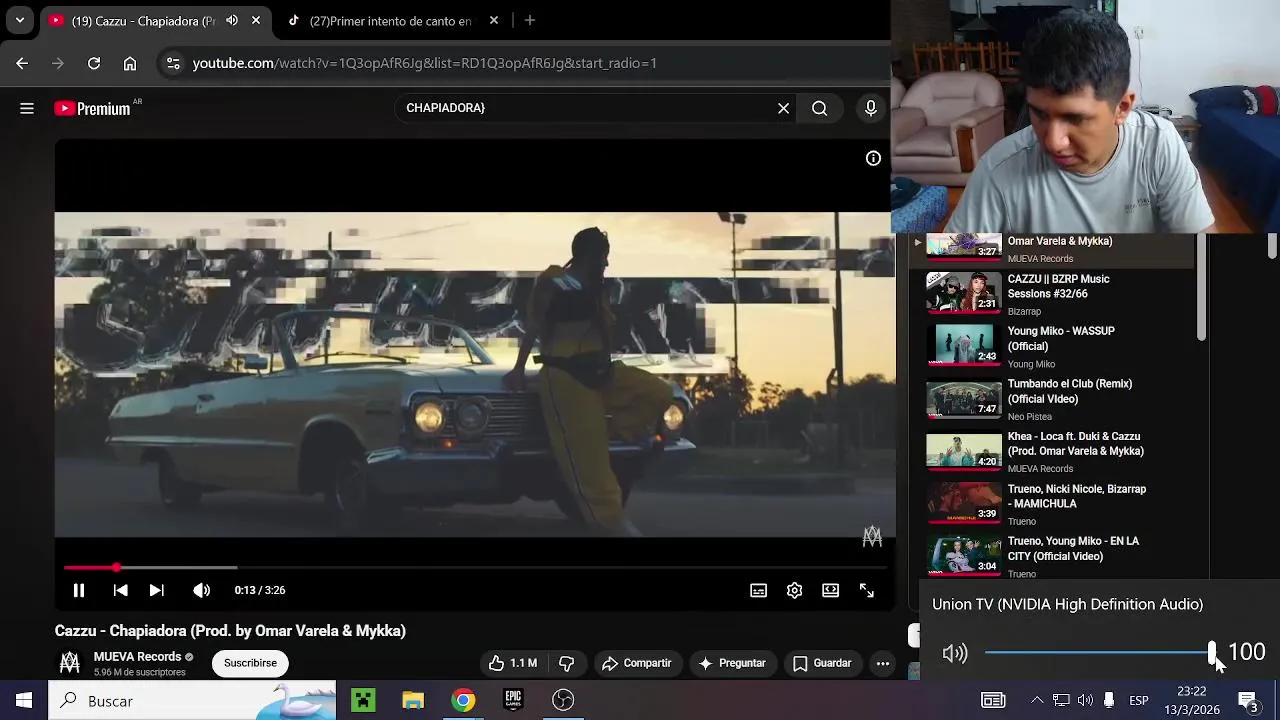Switch to theater mode
Image resolution: width=1280 pixels, height=720 pixels.
[830, 590]
